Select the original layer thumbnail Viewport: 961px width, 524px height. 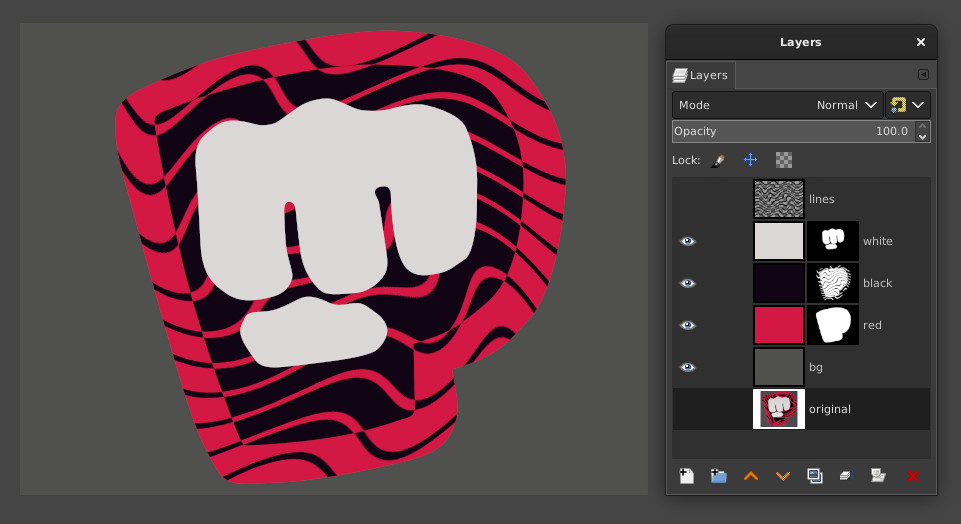[778, 409]
